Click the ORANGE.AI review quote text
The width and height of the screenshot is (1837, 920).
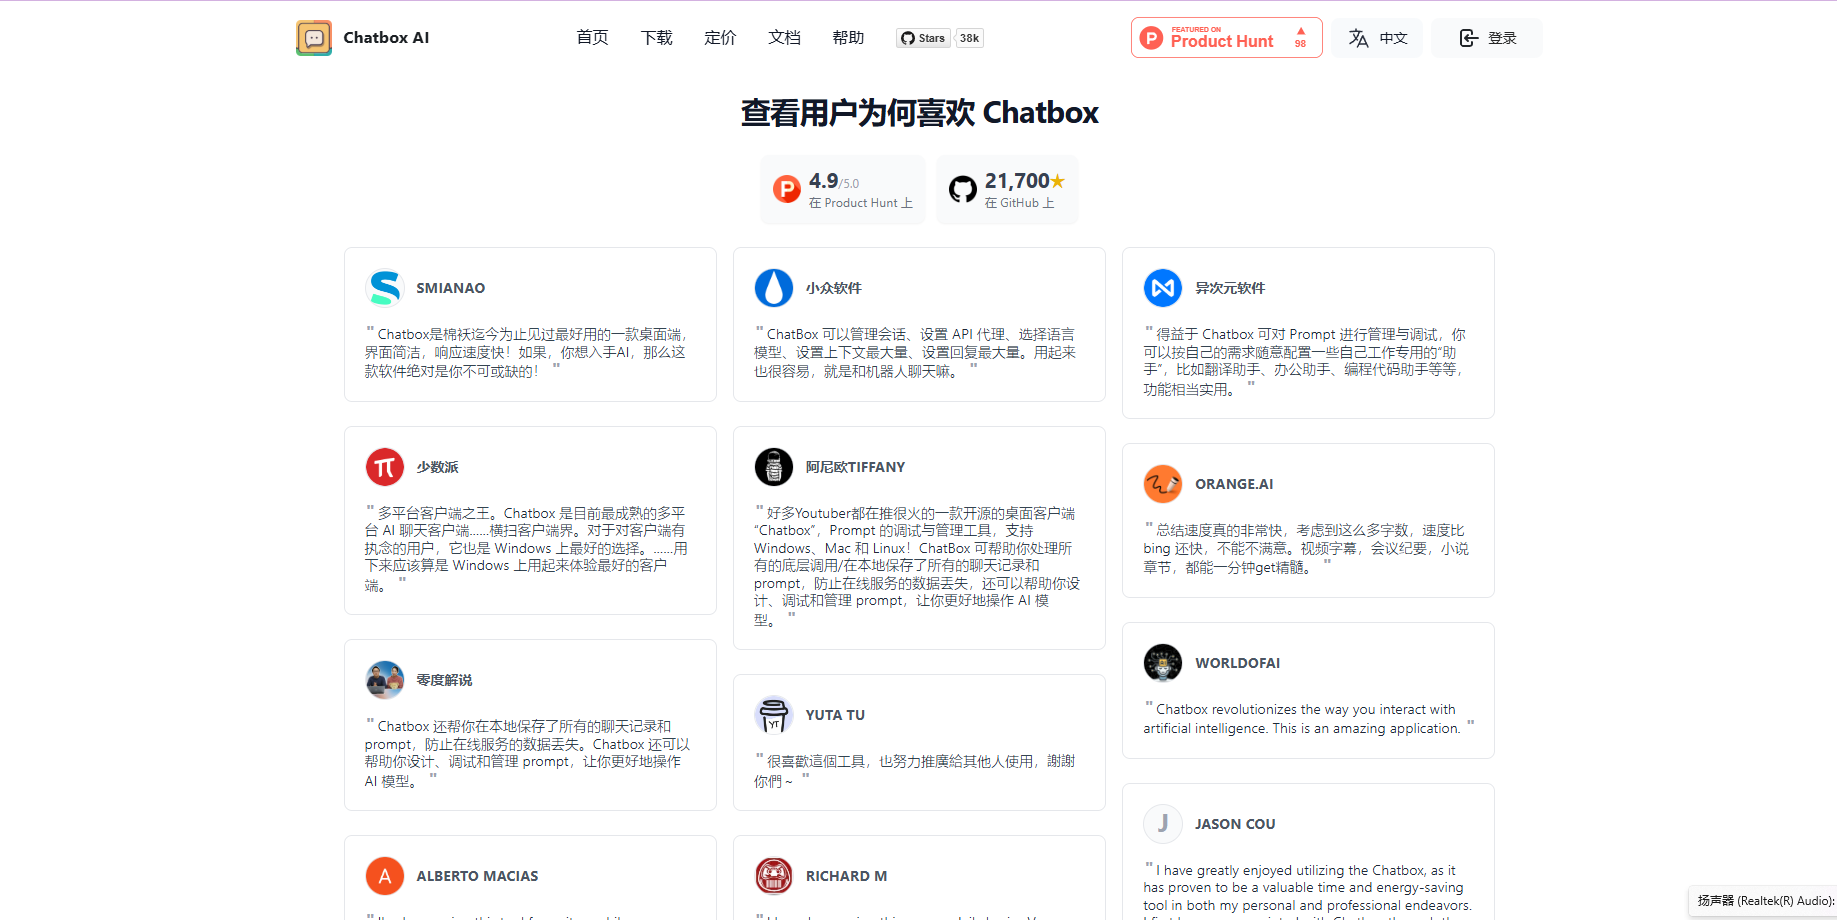[1308, 548]
